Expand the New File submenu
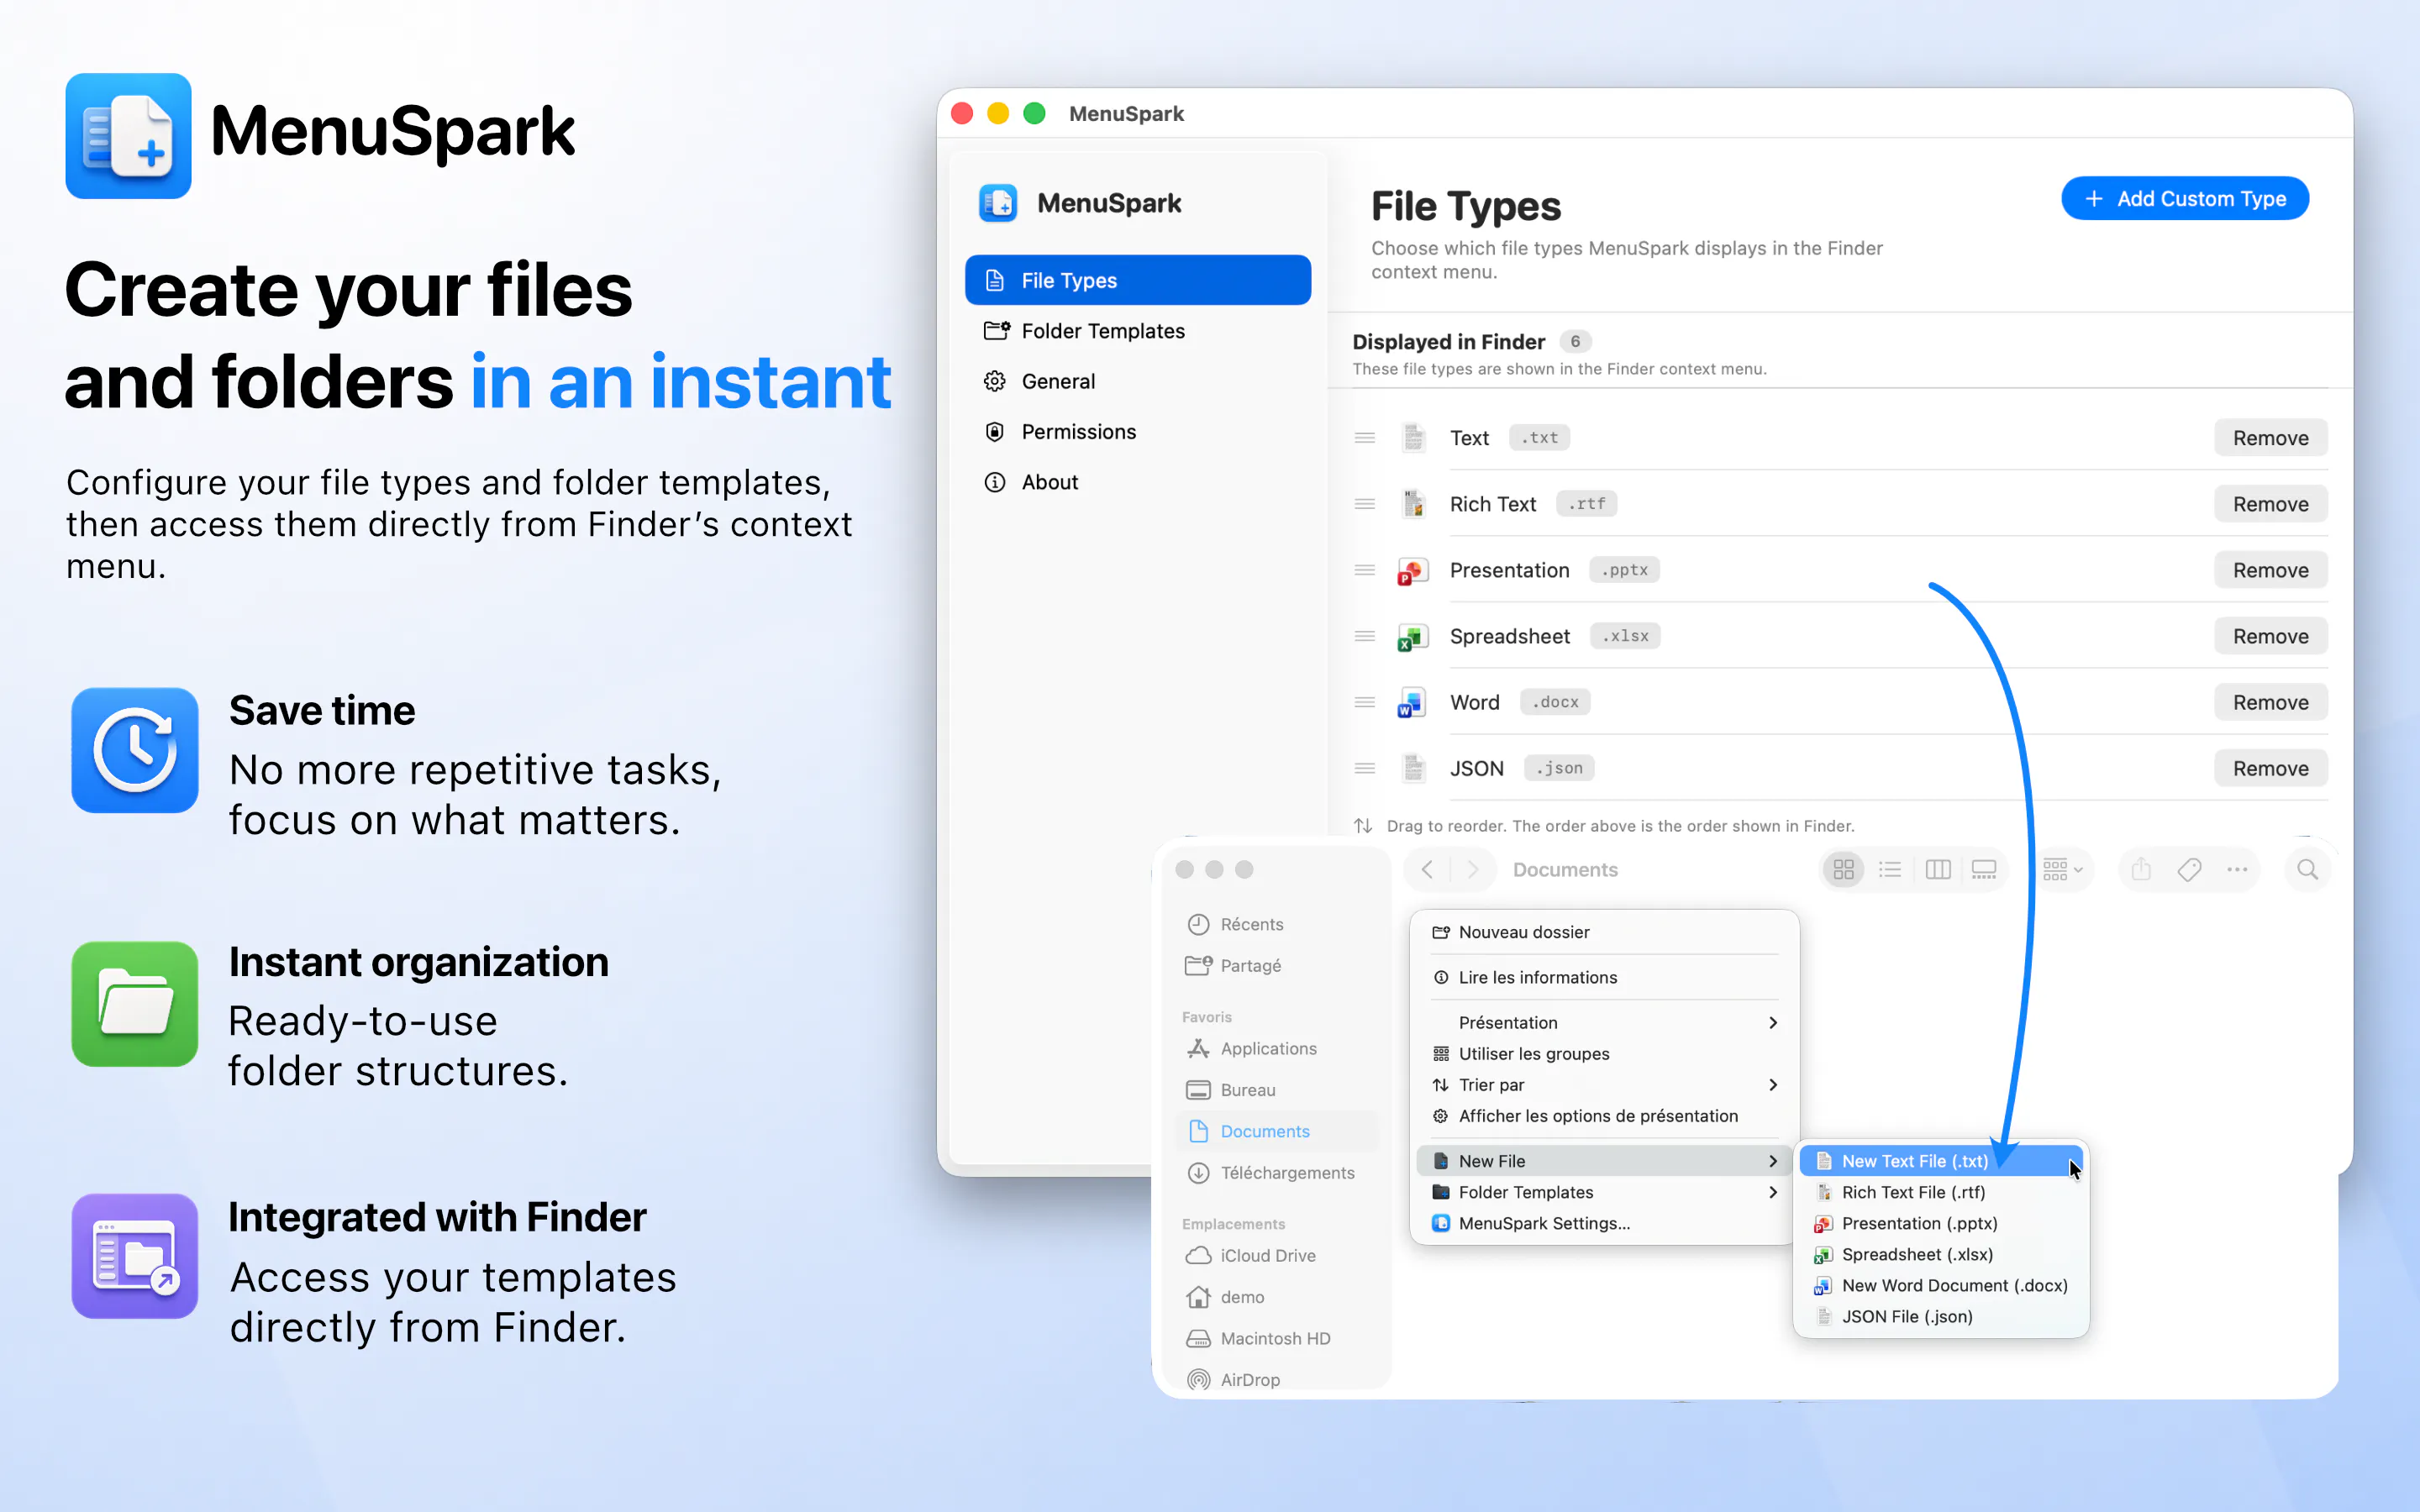 point(1604,1161)
